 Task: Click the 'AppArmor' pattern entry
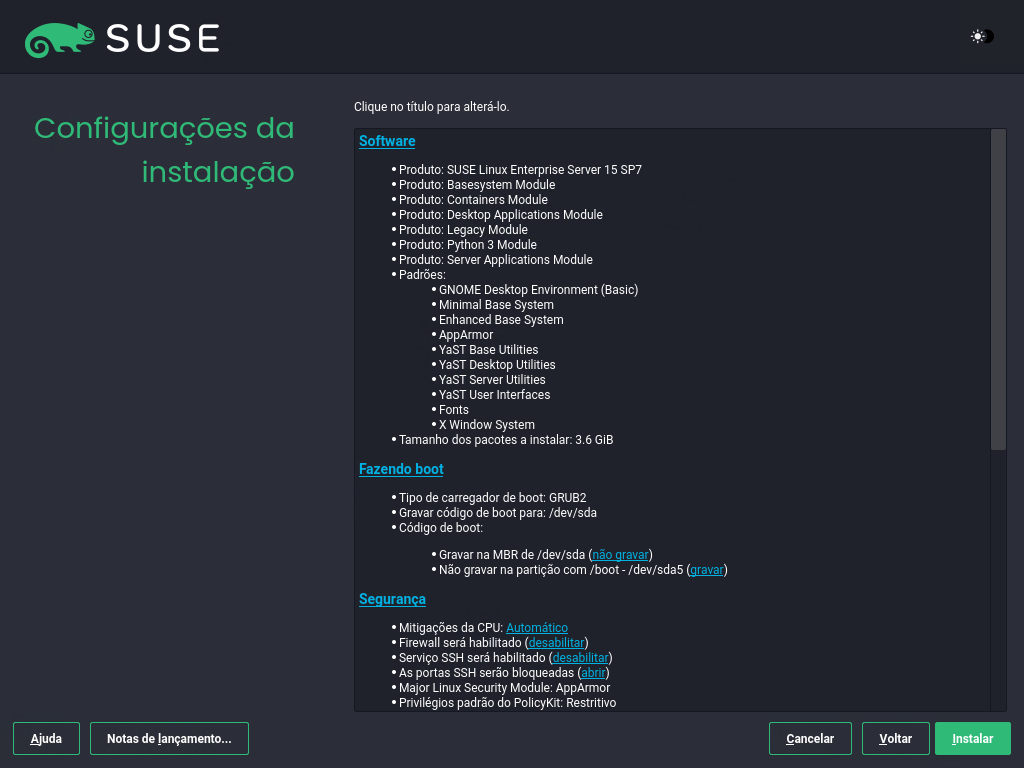466,335
